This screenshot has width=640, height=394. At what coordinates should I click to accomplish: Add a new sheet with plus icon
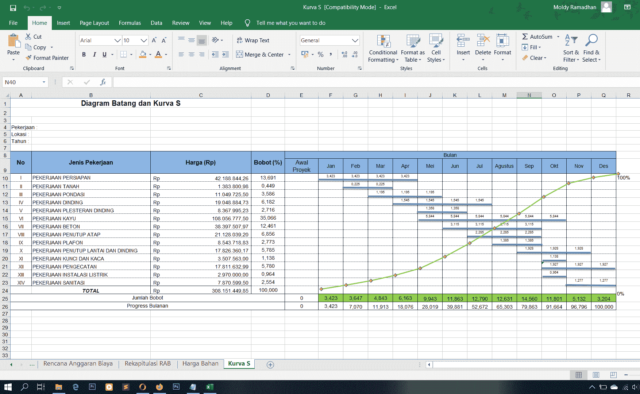(270, 365)
